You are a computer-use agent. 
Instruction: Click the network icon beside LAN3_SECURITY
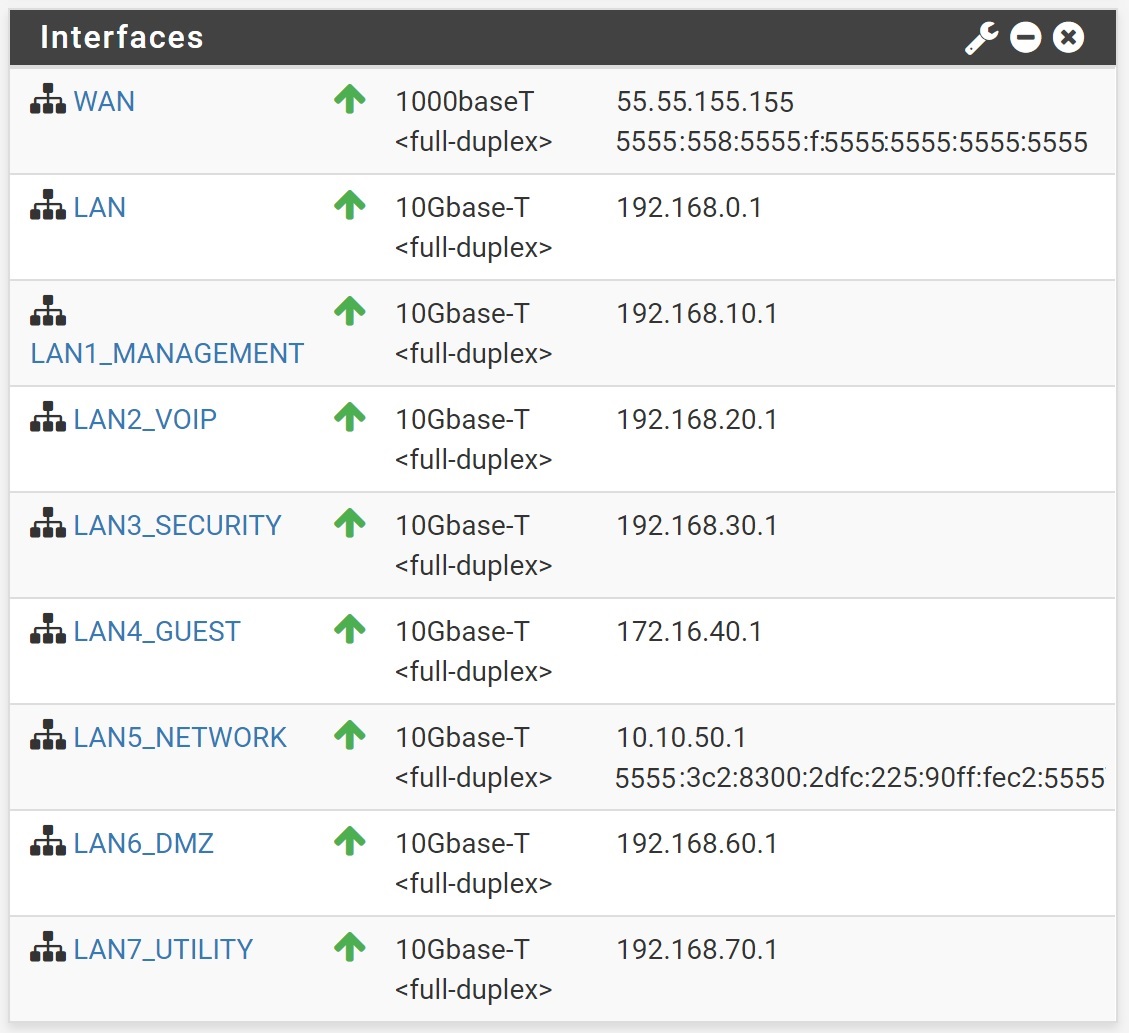(x=48, y=526)
